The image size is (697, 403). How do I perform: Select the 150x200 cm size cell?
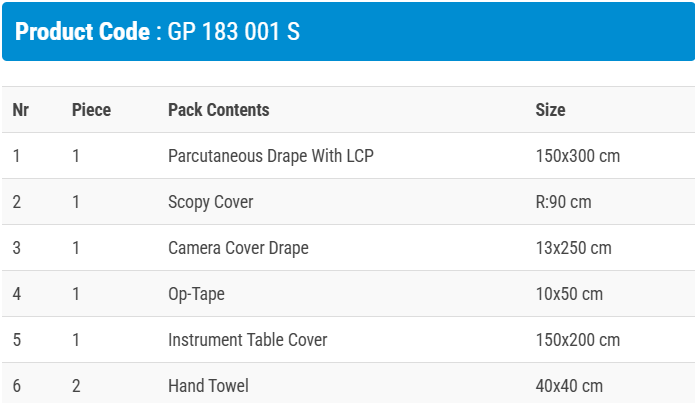[578, 340]
